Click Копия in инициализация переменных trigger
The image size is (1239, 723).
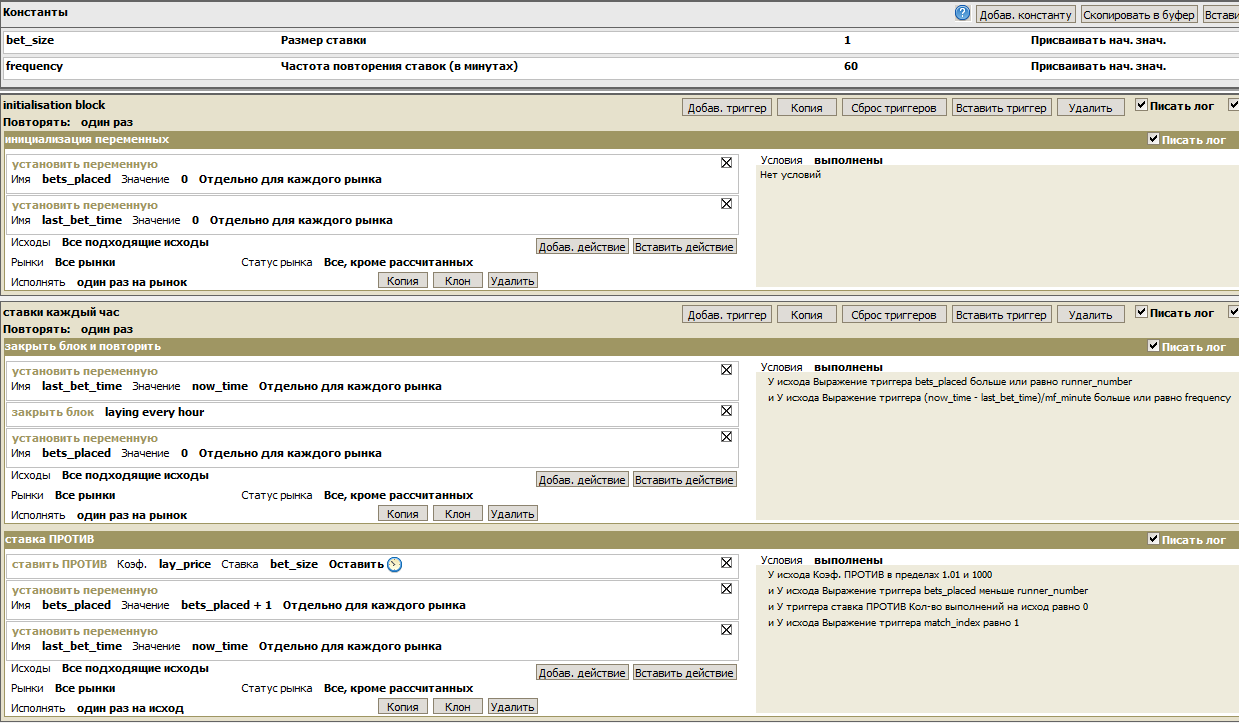[403, 280]
